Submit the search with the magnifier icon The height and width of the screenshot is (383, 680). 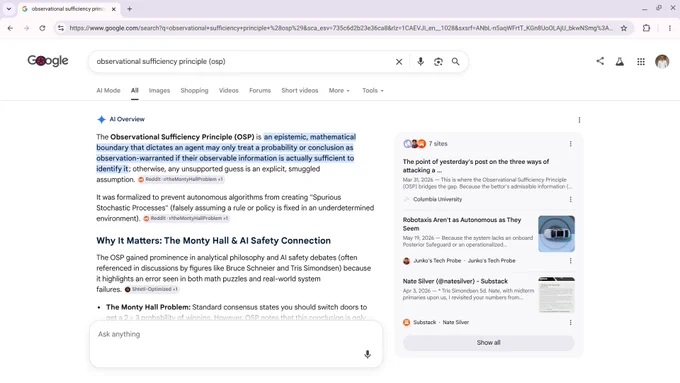(455, 62)
